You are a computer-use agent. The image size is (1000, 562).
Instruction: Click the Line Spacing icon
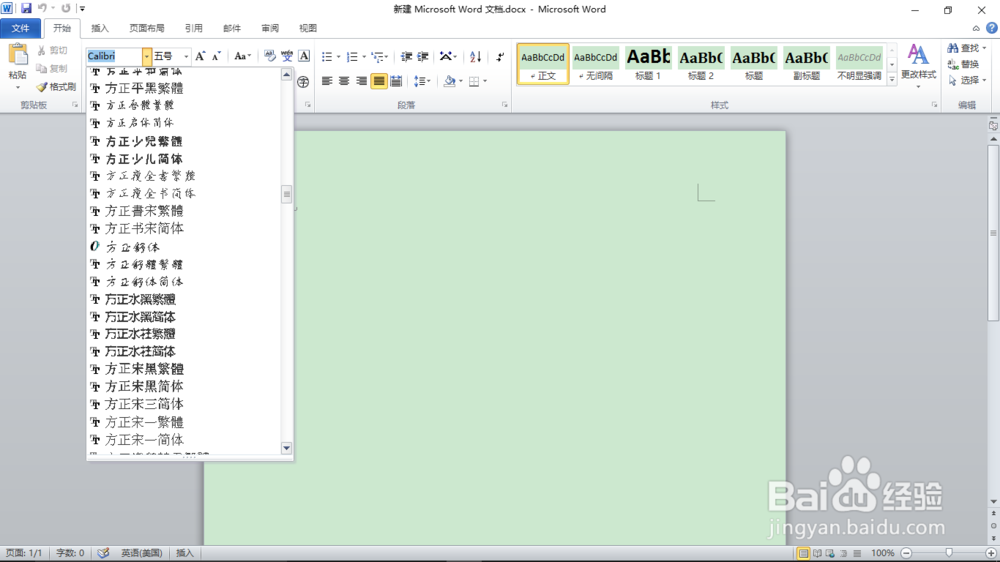419,81
